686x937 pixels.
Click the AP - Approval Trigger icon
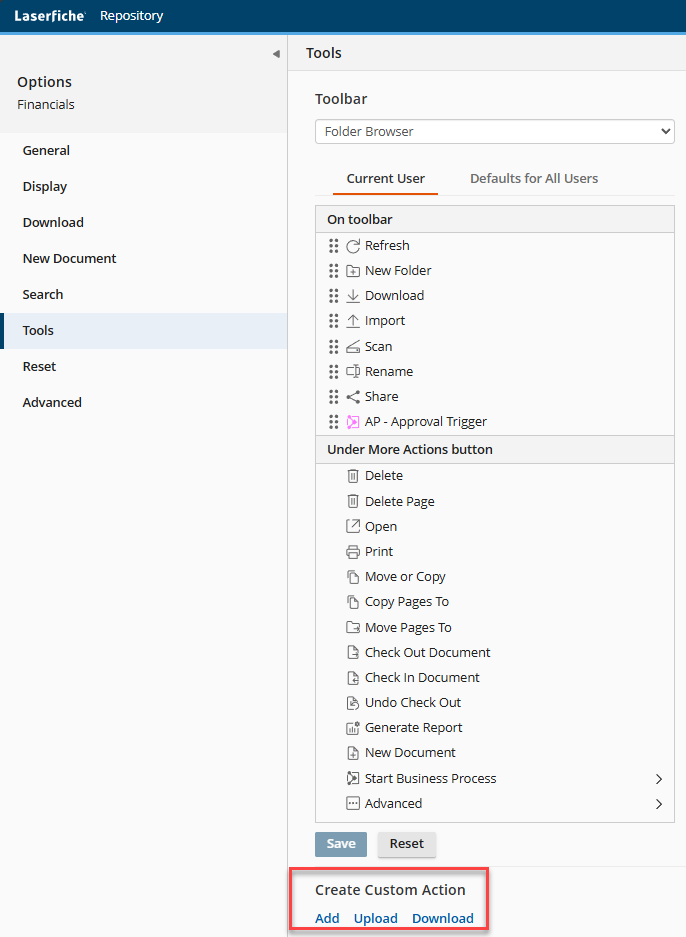(x=353, y=422)
